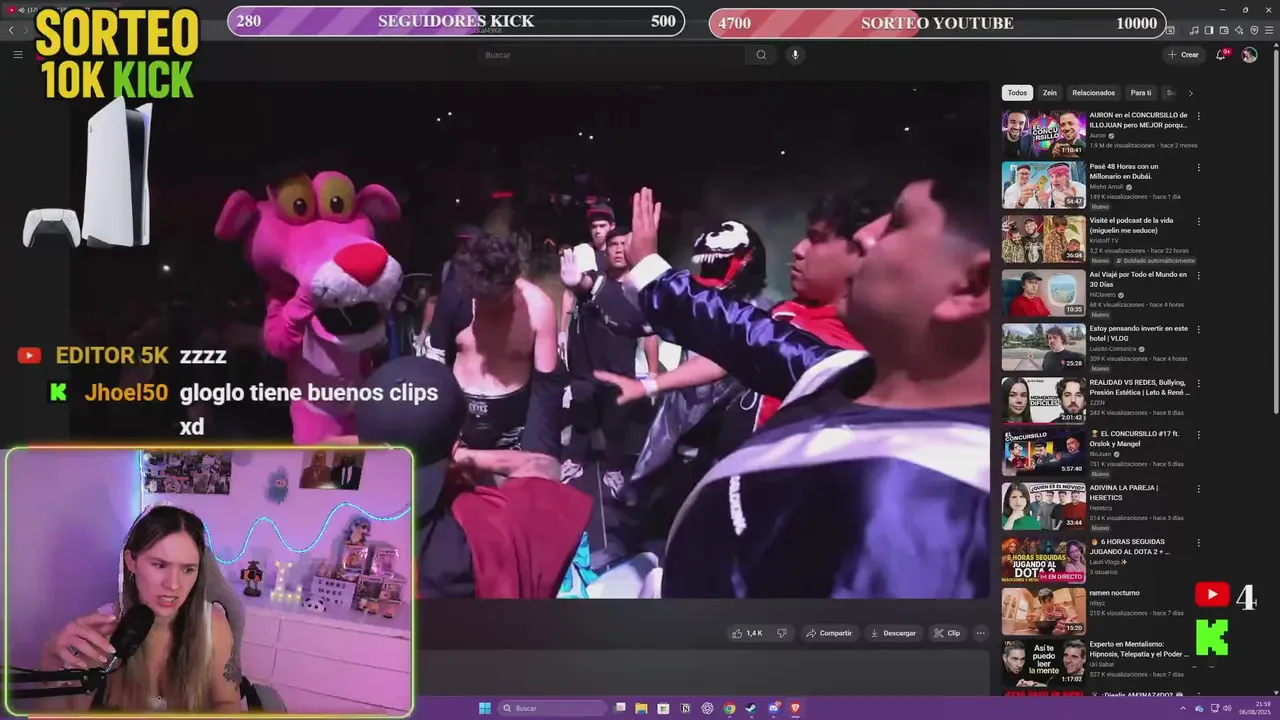
Task: Open Brave browser from the taskbar
Action: click(795, 708)
